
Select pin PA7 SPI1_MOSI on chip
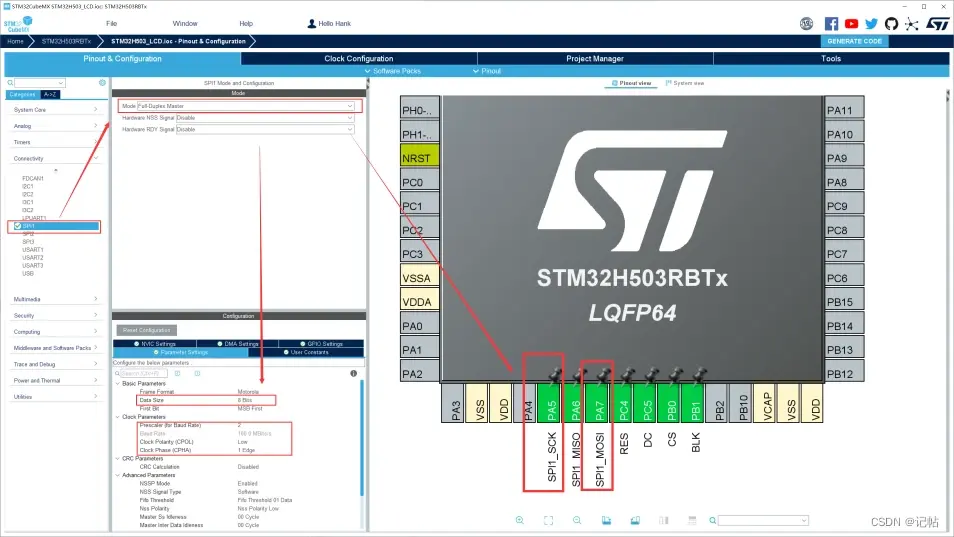[599, 403]
